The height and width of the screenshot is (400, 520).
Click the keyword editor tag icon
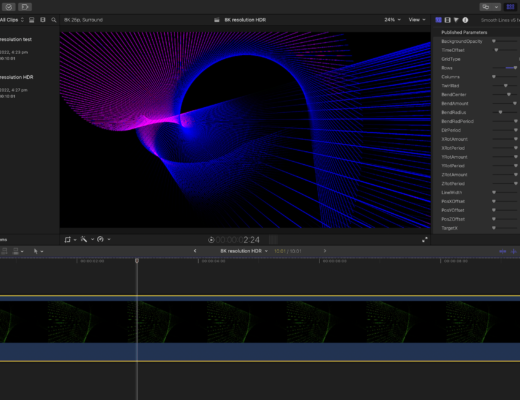[25, 7]
